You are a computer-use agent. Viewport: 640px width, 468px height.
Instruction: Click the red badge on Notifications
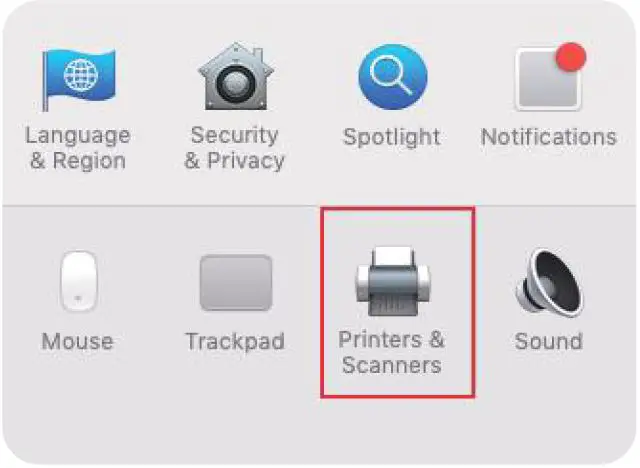pos(571,57)
